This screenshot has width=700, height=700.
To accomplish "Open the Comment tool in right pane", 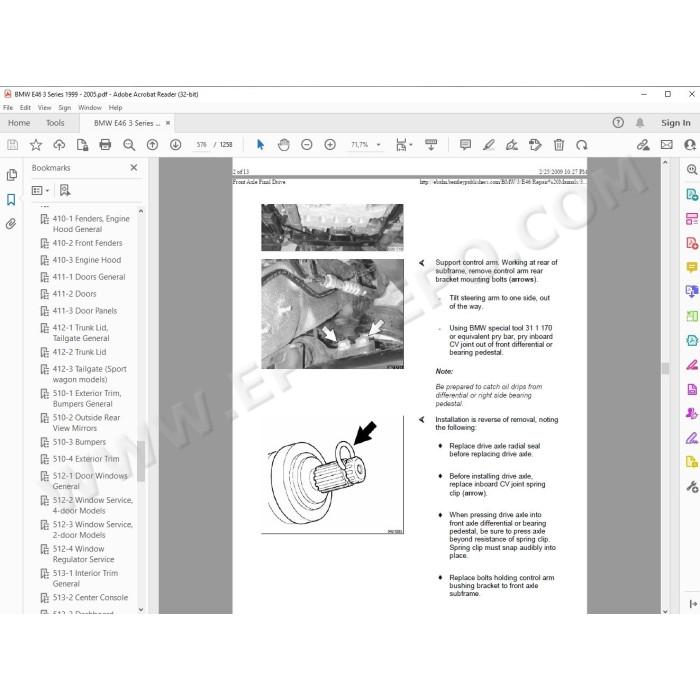I will (692, 267).
